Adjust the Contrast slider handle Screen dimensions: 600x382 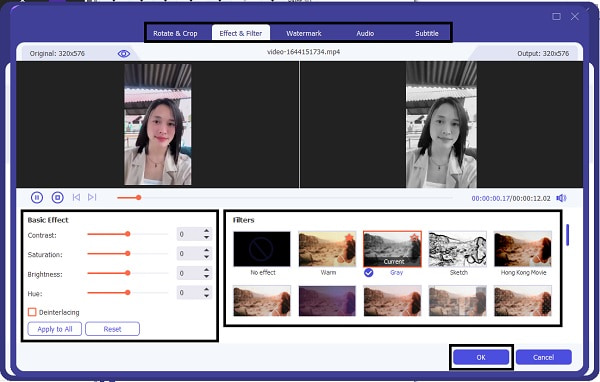click(128, 234)
